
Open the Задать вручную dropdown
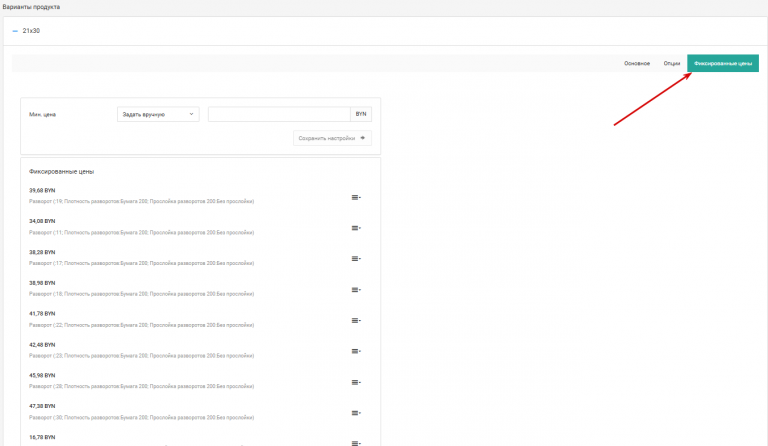point(158,114)
